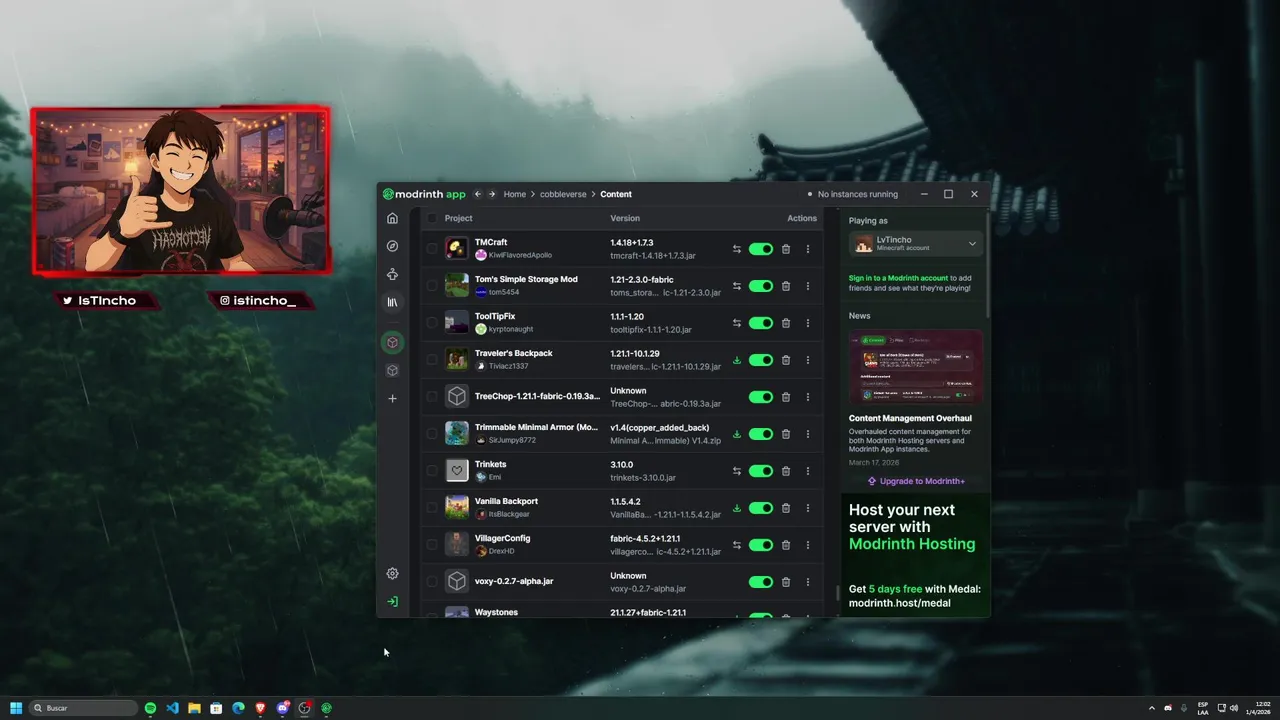
Task: Delete voxy-0.2.7-alpha.jar
Action: [x=786, y=582]
